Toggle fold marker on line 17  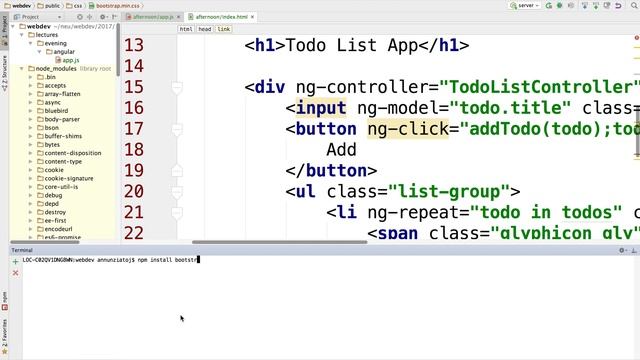click(x=177, y=129)
